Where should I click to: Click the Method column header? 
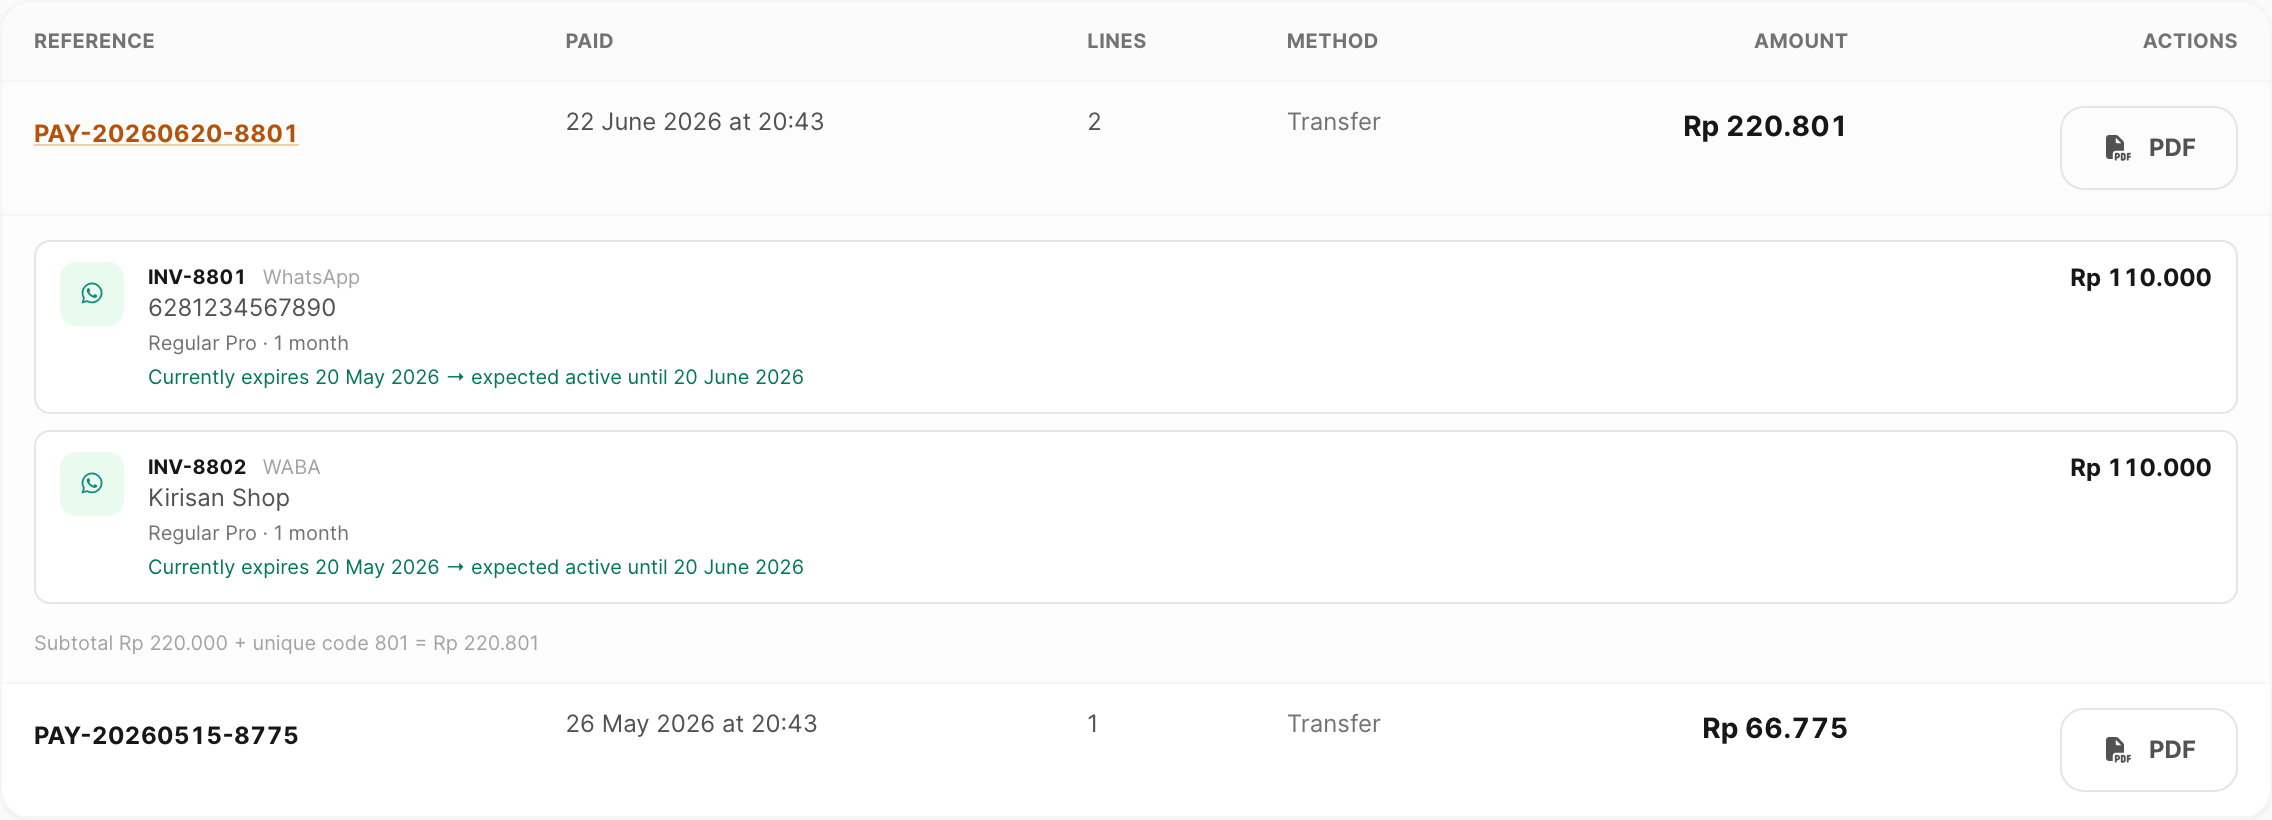tap(1332, 41)
